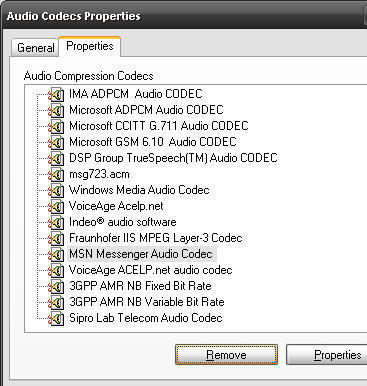Screen dimensions: 367x386
Task: Select the Properties tab
Action: (90, 46)
